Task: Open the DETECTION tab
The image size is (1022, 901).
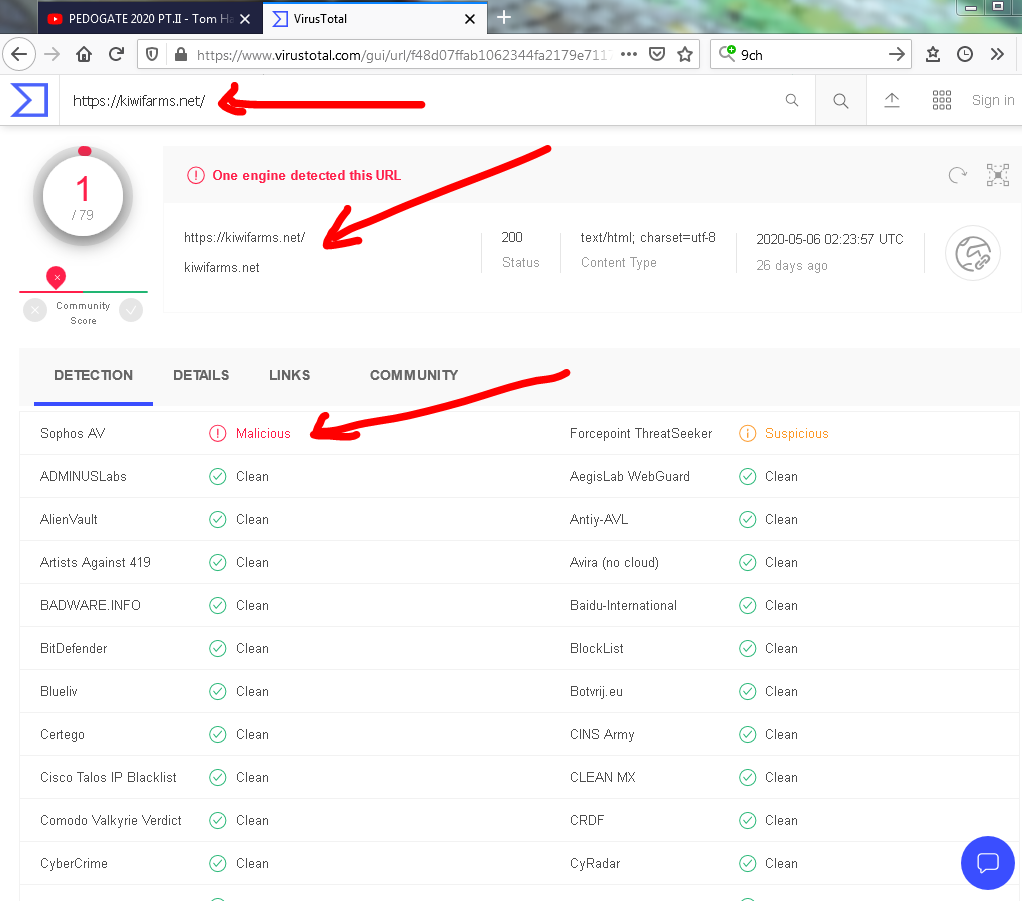Action: tap(93, 376)
